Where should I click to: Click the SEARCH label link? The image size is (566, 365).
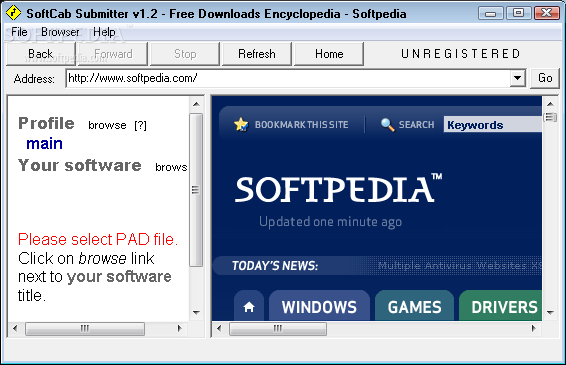click(416, 125)
